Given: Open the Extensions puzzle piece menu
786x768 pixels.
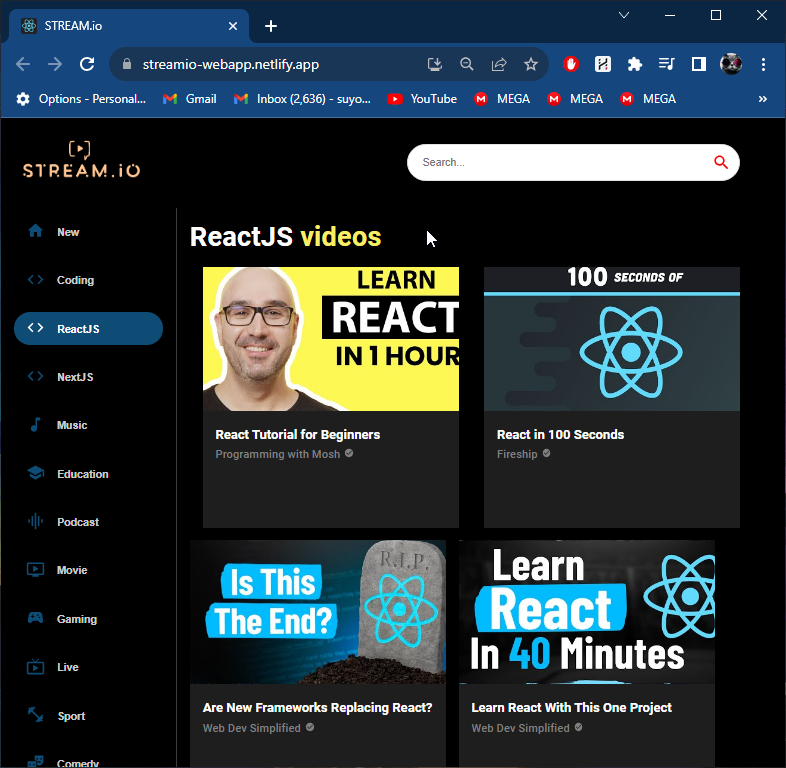Looking at the screenshot, I should click(x=635, y=64).
